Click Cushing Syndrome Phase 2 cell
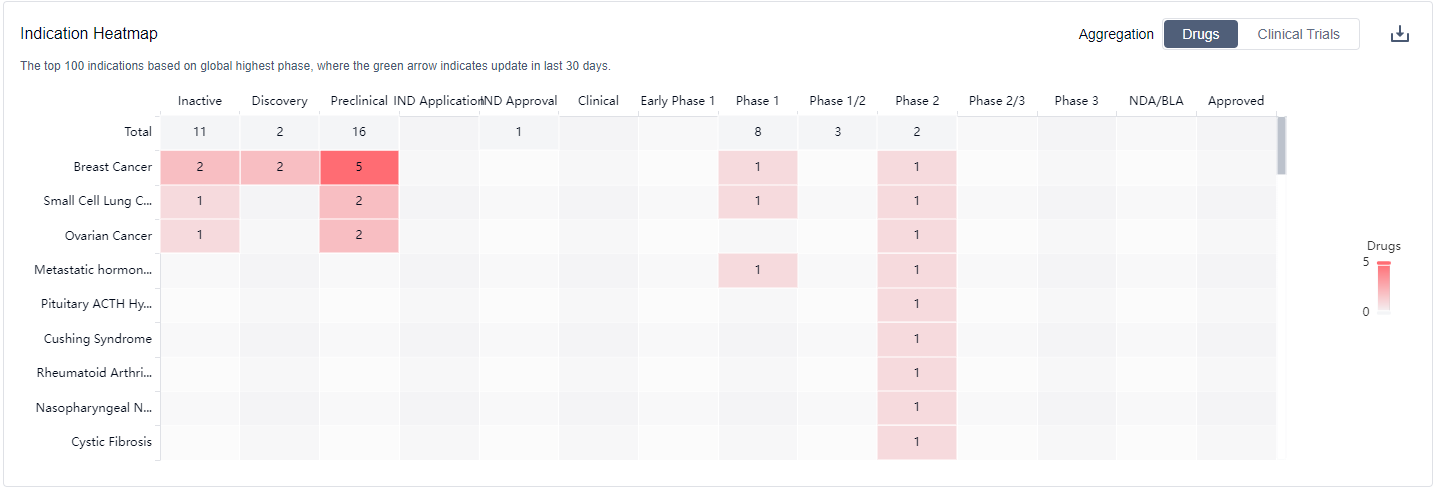 click(917, 339)
